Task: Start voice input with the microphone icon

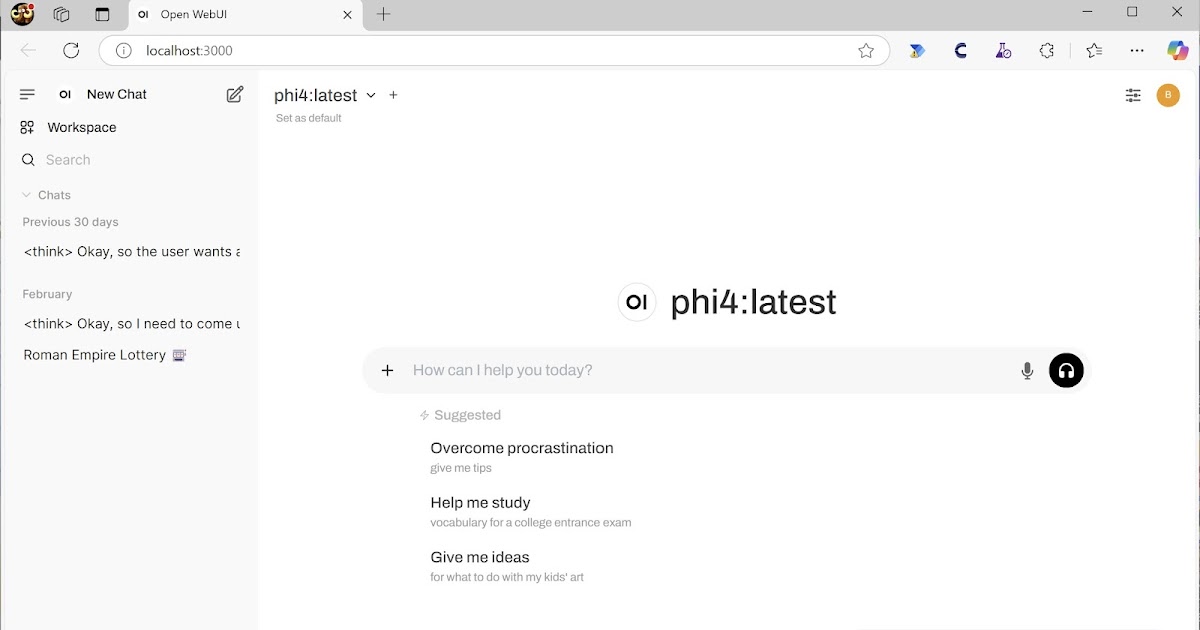Action: coord(1027,371)
